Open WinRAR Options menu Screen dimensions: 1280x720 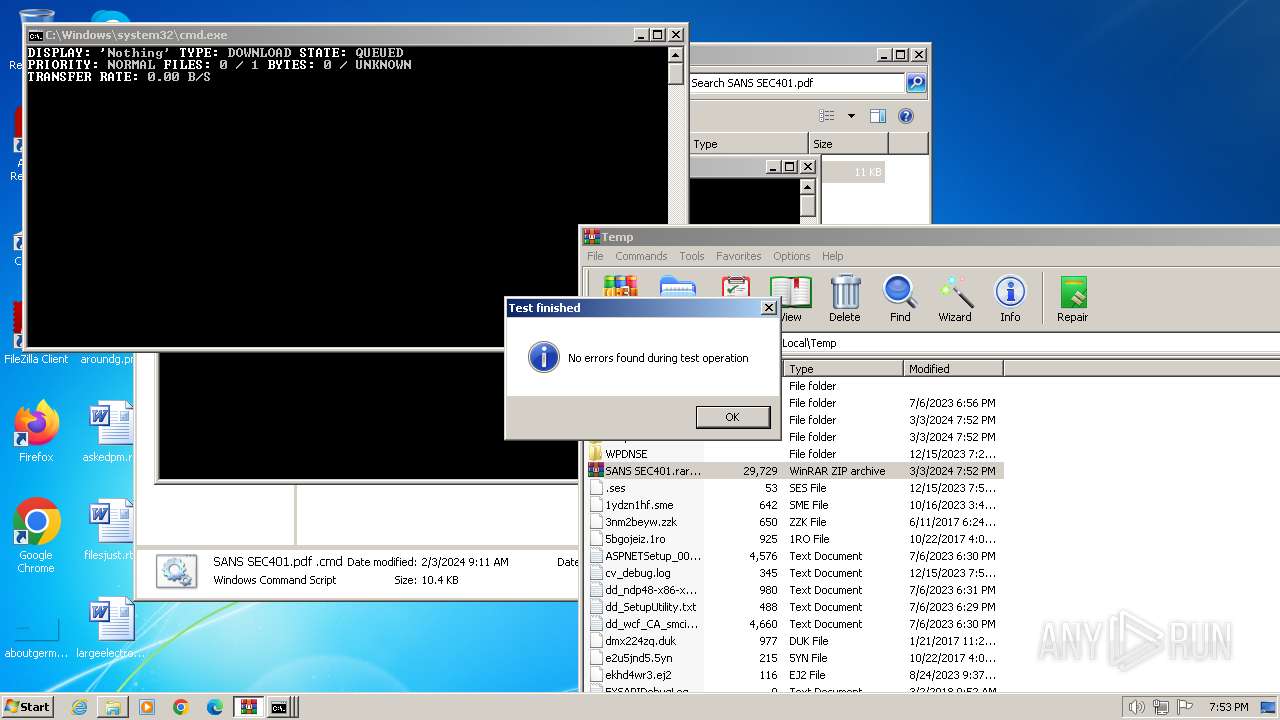point(791,256)
